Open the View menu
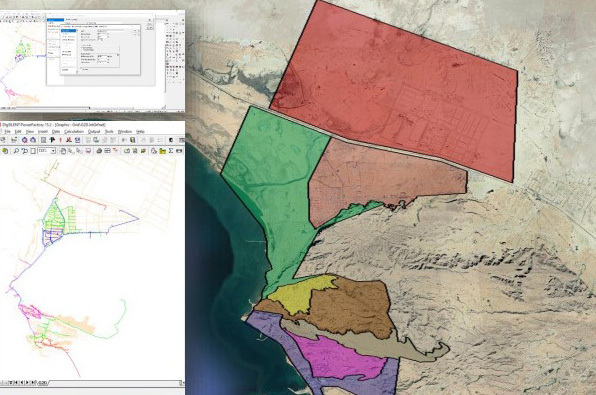 point(30,132)
